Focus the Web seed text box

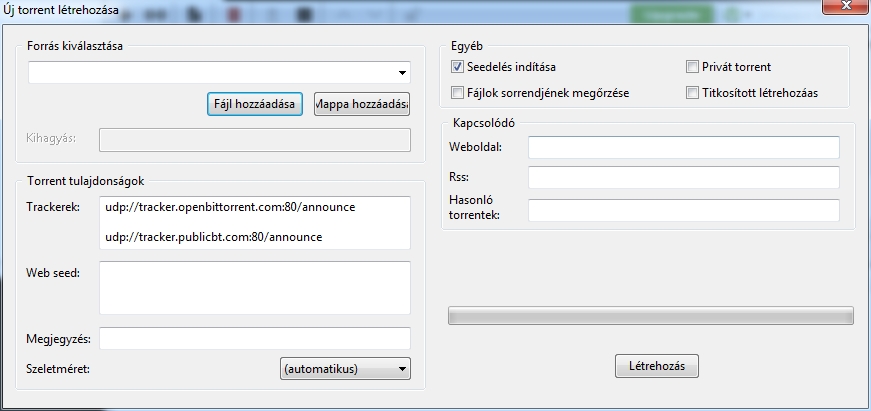click(255, 288)
